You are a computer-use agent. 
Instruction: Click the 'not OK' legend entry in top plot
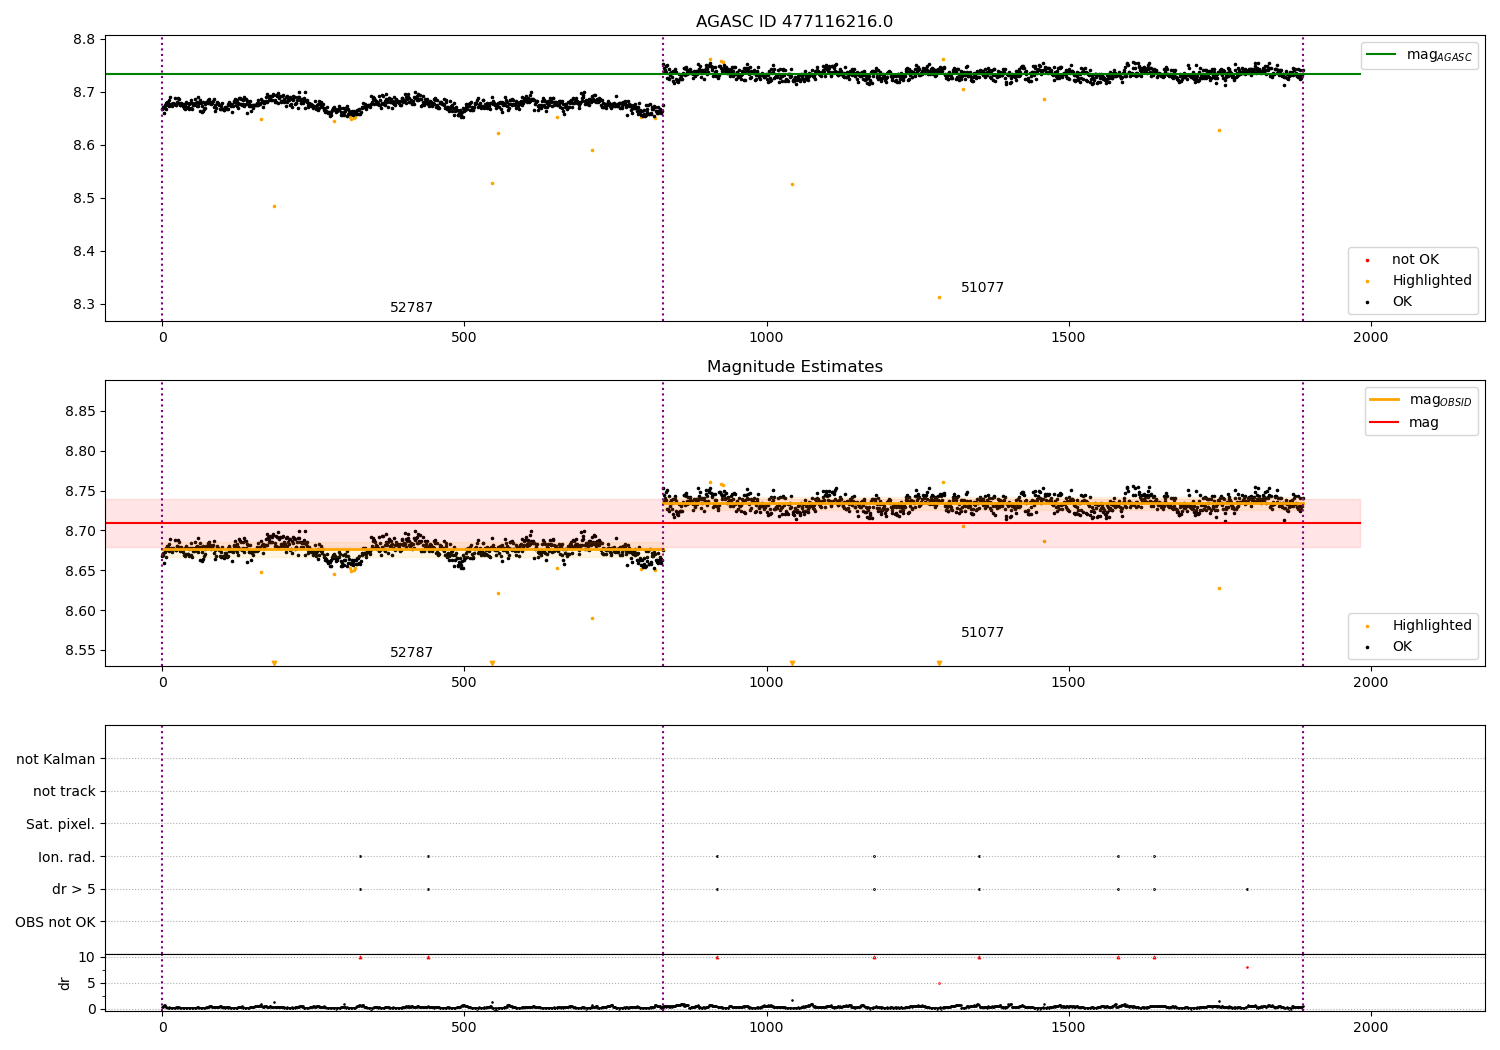[1415, 259]
